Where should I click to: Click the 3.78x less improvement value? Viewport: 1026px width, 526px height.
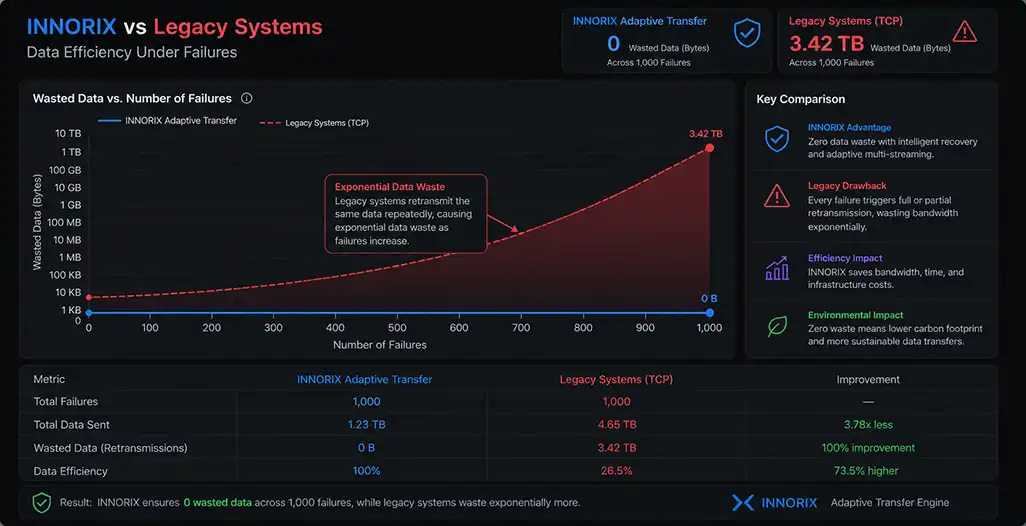(868, 425)
